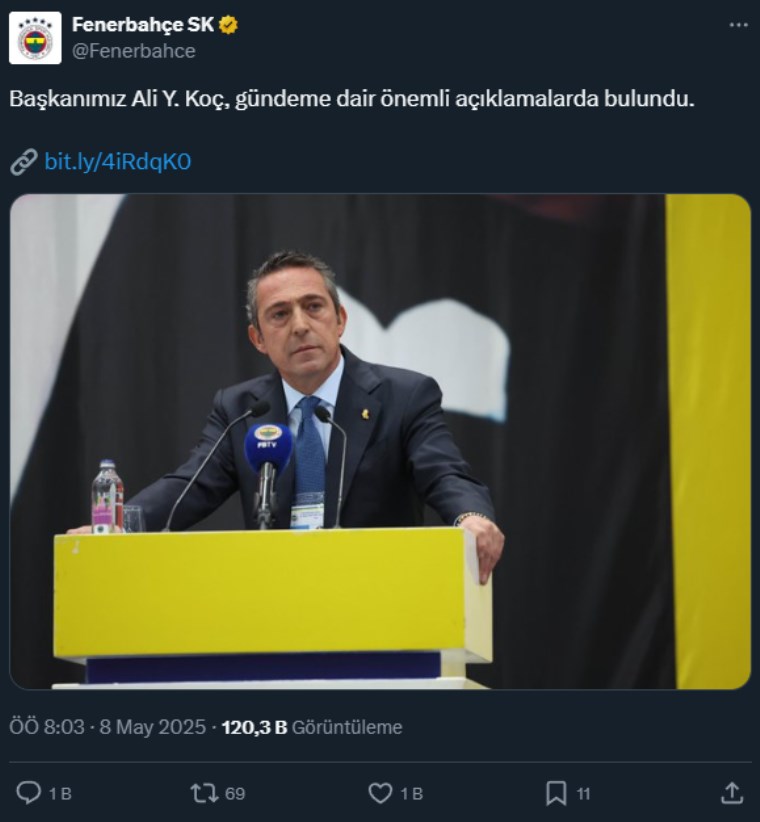Open the podium photo in the tweet
Image resolution: width=760 pixels, height=822 pixels.
pos(380,441)
